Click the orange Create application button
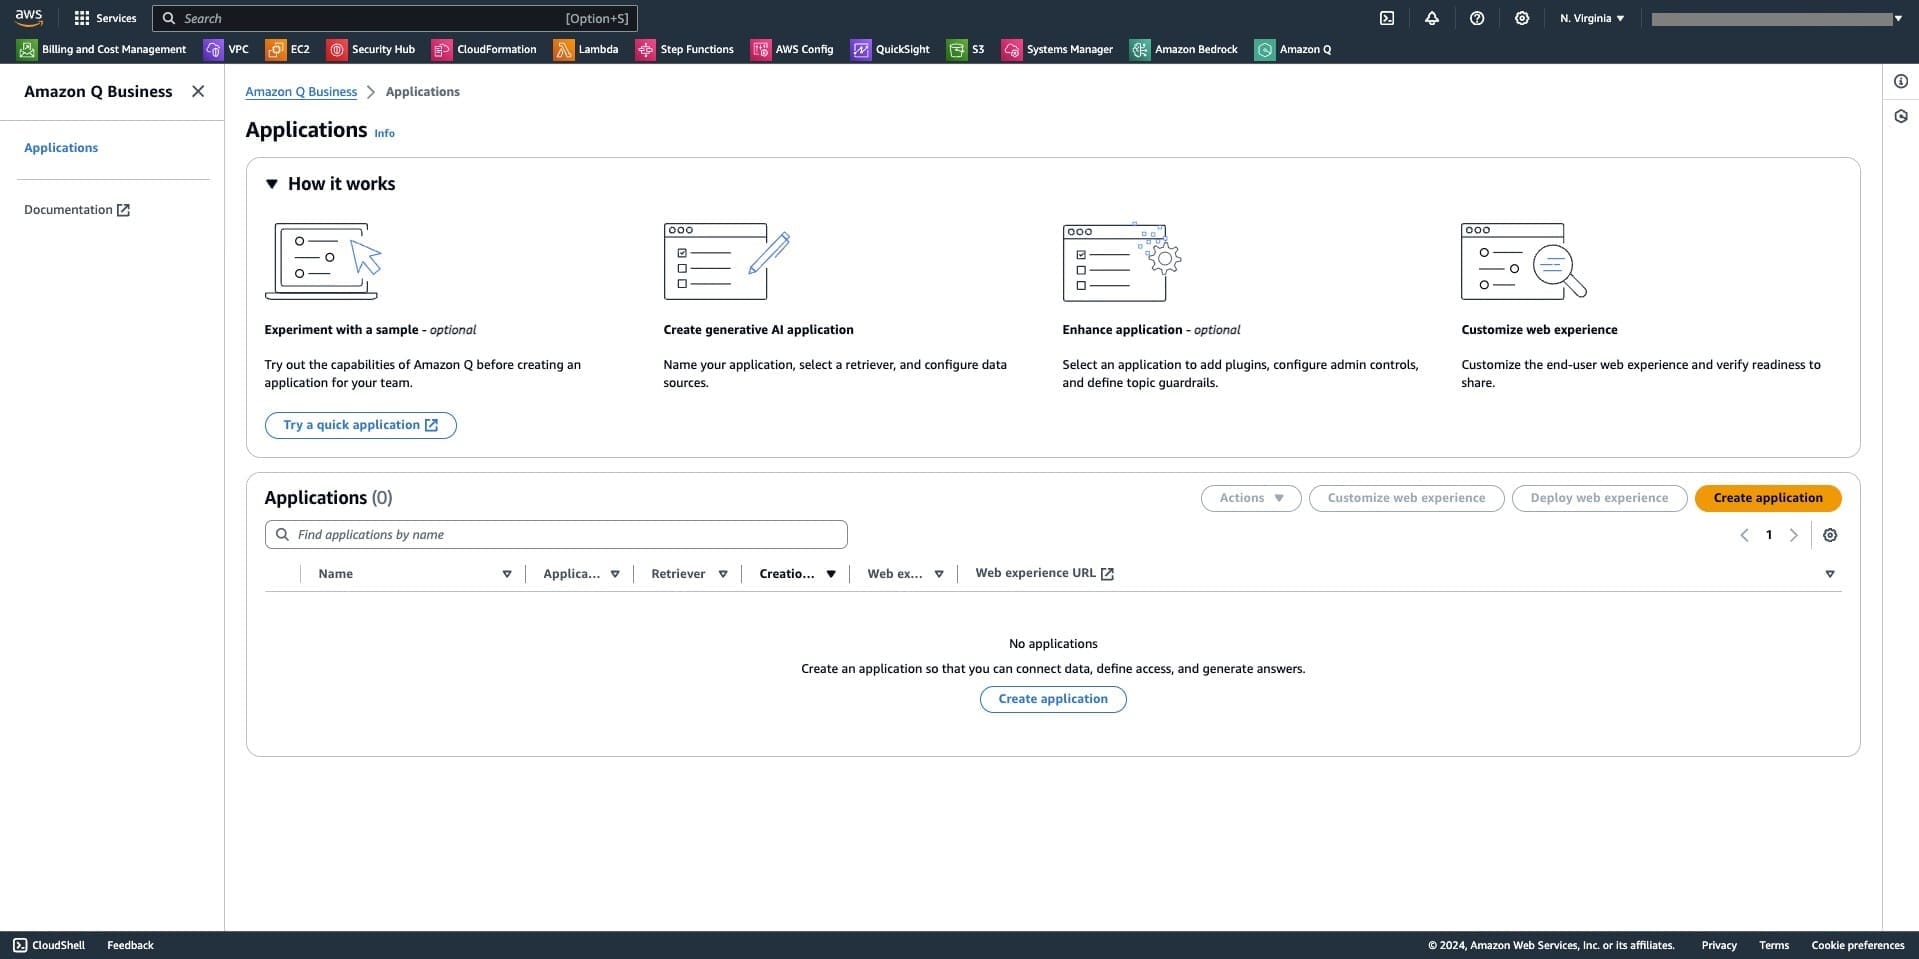1919x959 pixels. point(1767,498)
